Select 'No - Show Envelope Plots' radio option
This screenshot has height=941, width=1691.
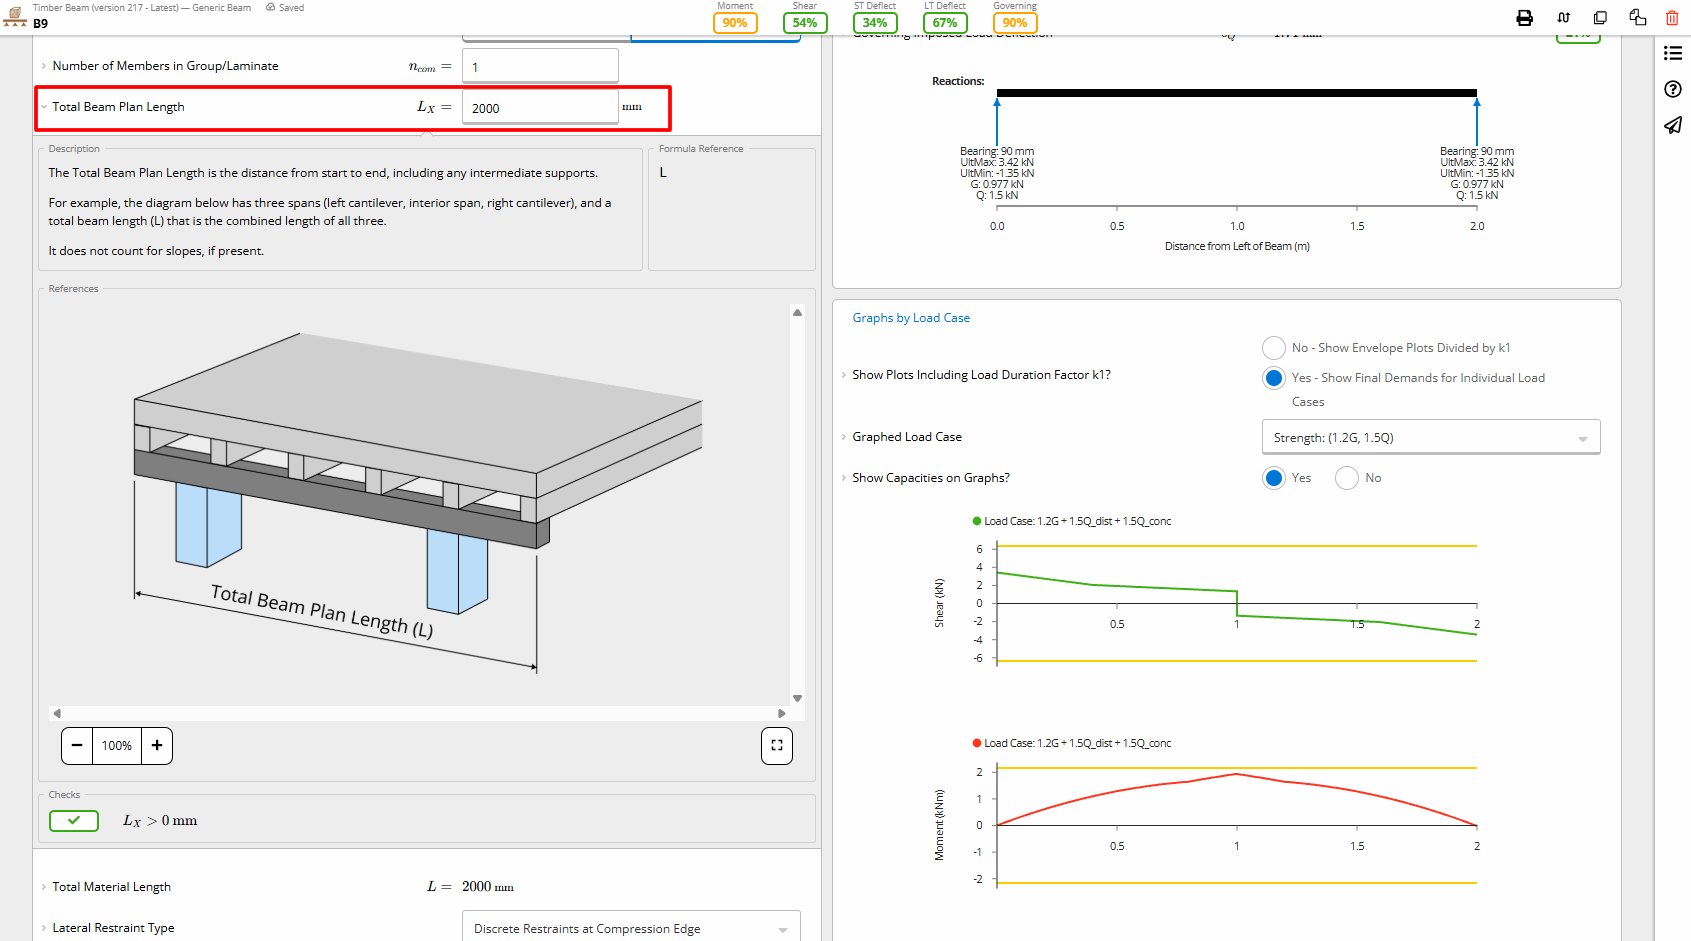click(x=1274, y=348)
